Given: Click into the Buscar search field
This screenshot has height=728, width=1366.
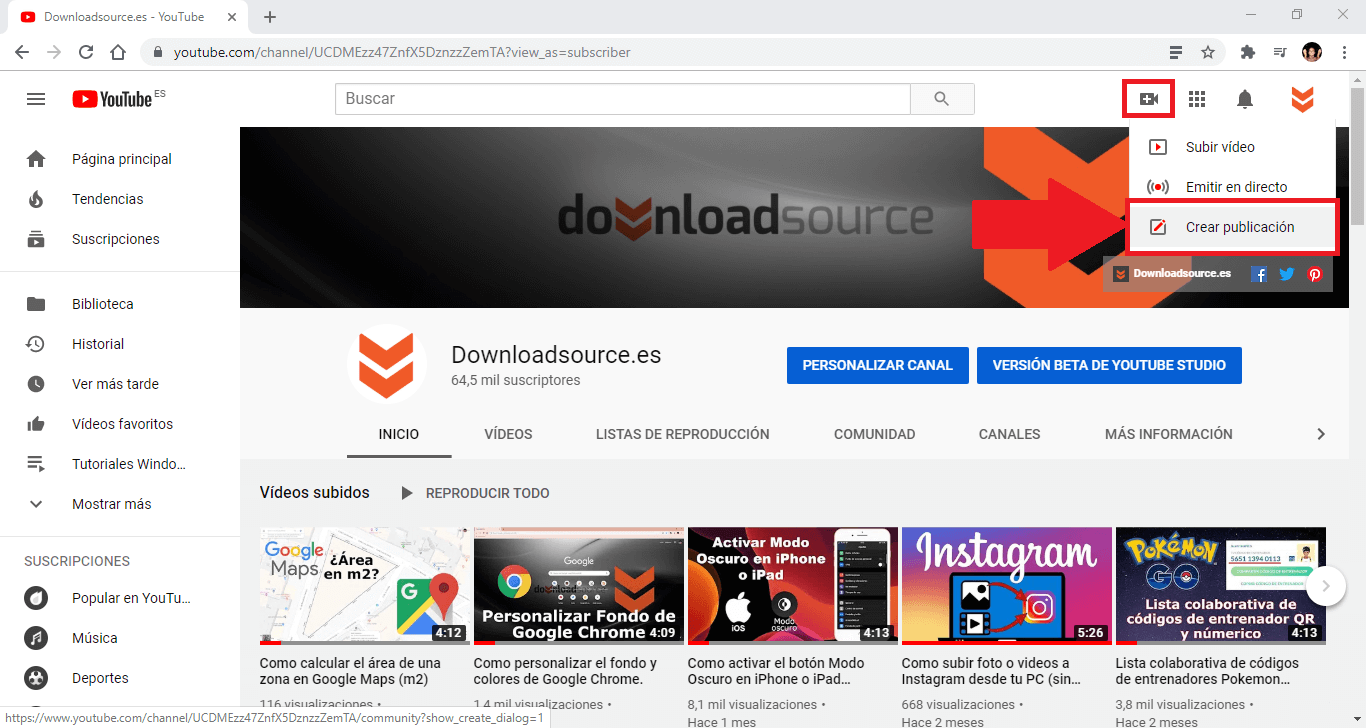Looking at the screenshot, I should 623,99.
